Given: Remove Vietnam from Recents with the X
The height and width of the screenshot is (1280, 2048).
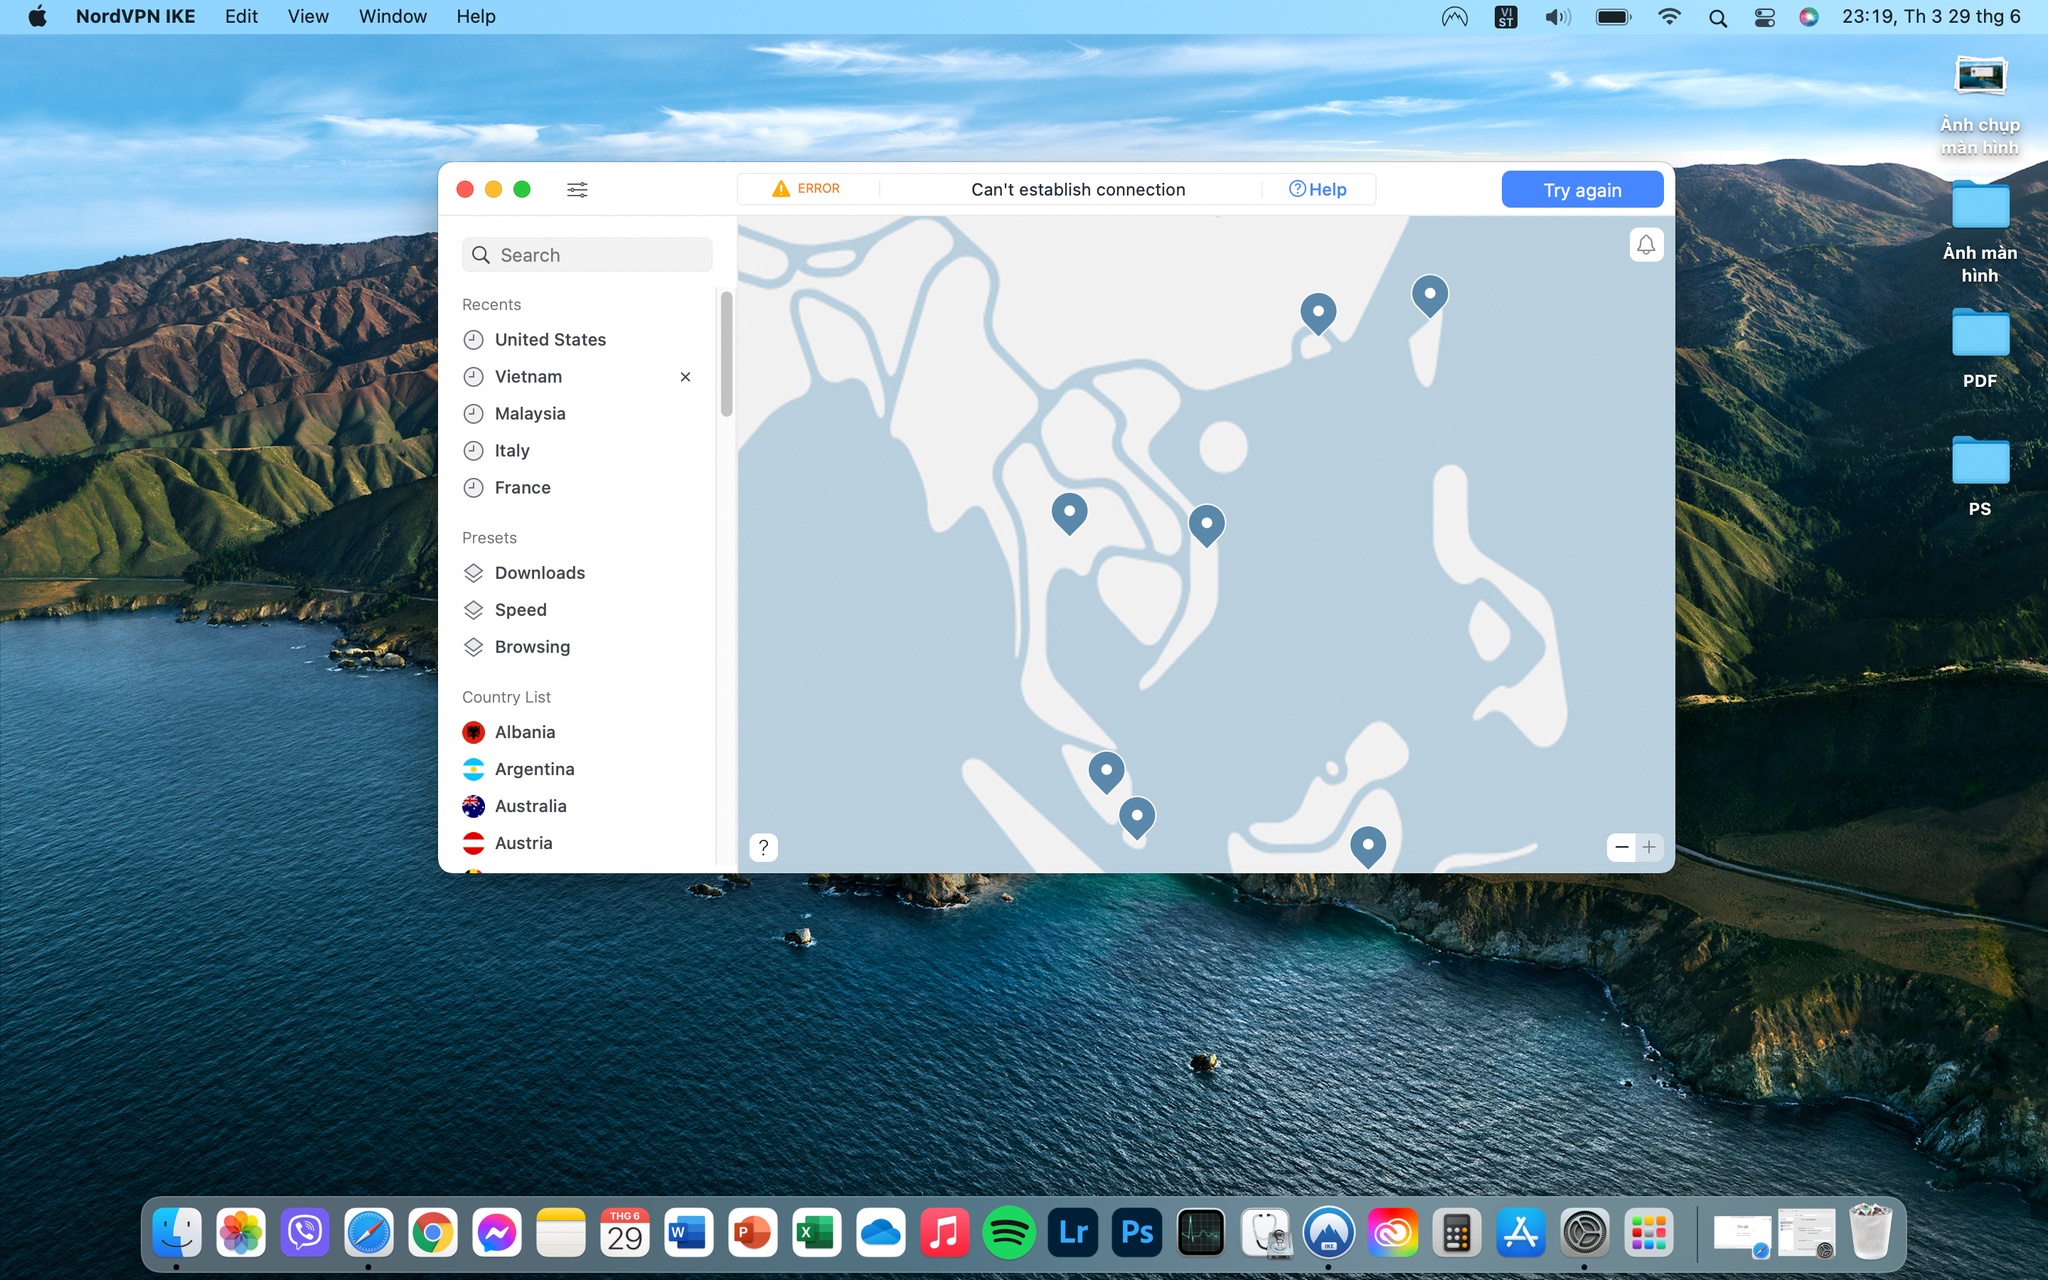Looking at the screenshot, I should click(685, 377).
